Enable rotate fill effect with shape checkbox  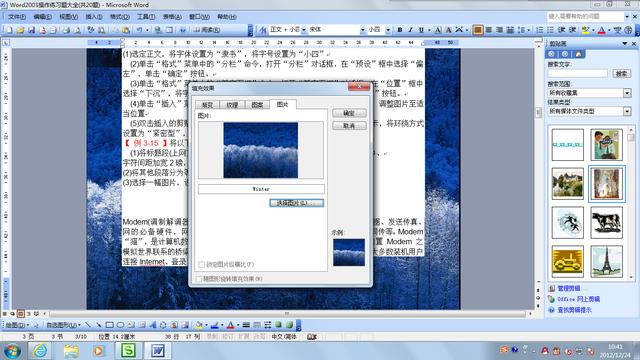tap(199, 279)
